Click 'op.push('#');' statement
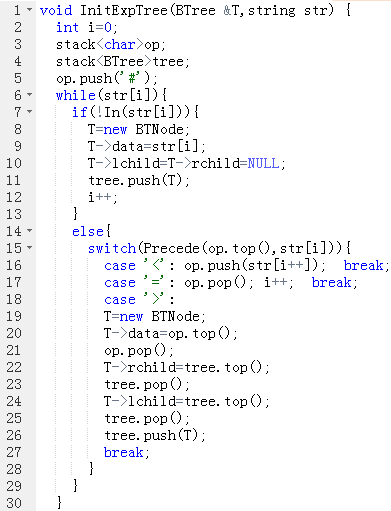The image size is (391, 511). (x=107, y=78)
